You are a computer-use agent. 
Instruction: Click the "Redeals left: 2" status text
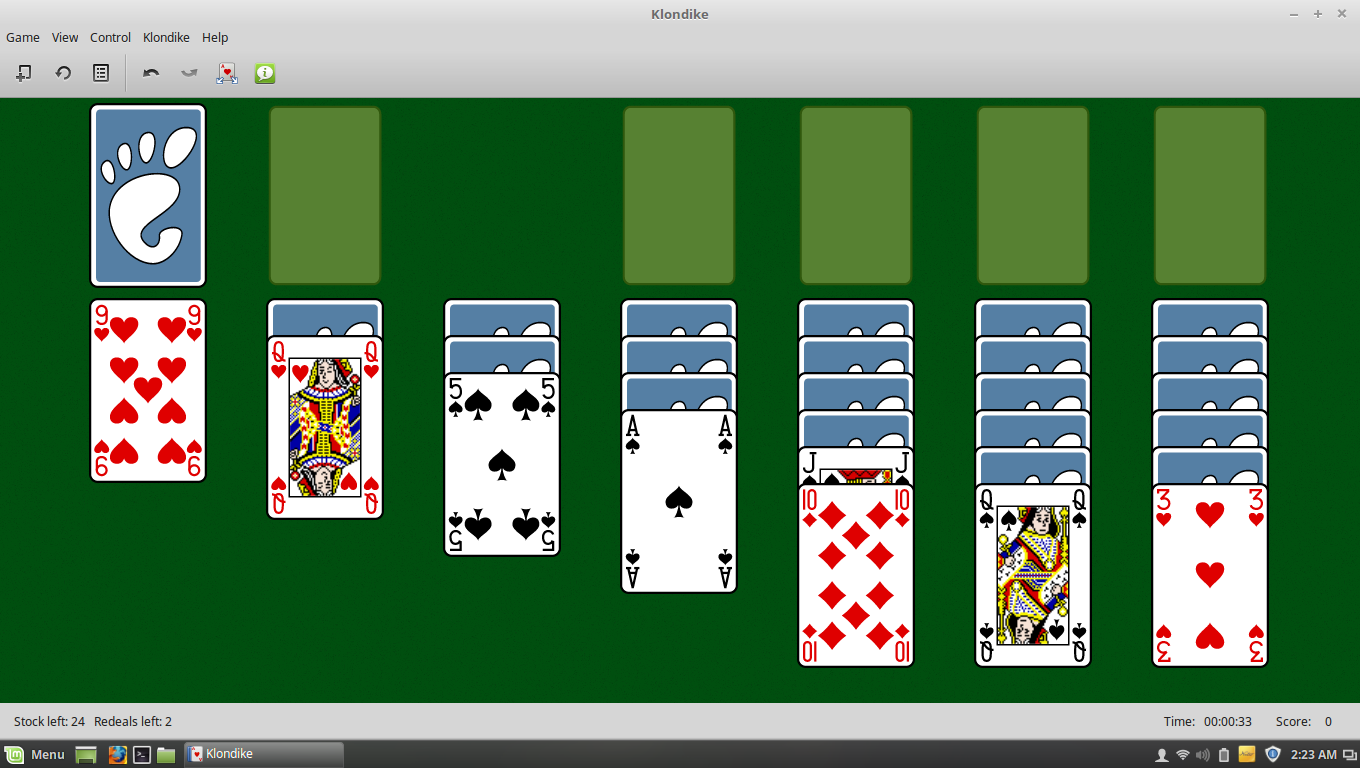coord(133,721)
